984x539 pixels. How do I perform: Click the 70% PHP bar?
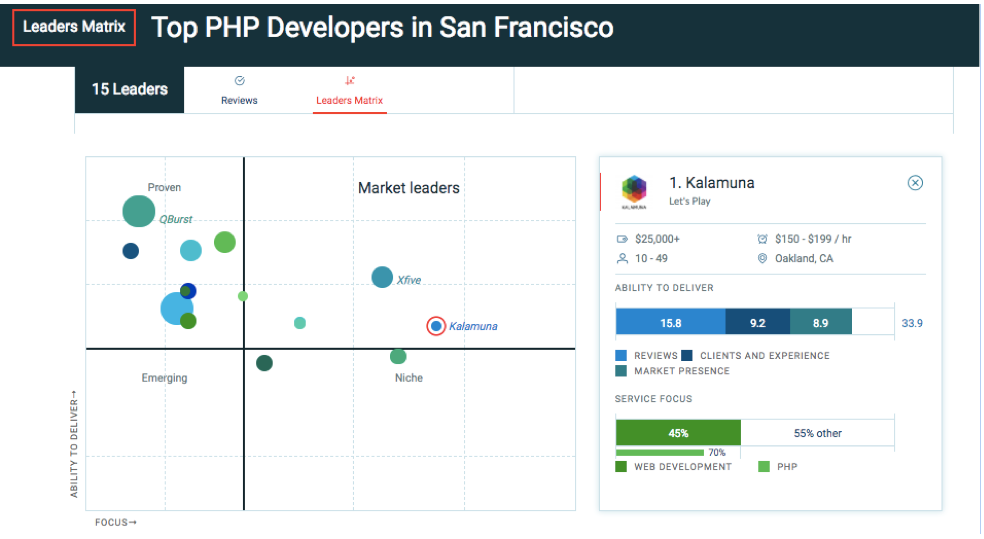click(x=660, y=452)
